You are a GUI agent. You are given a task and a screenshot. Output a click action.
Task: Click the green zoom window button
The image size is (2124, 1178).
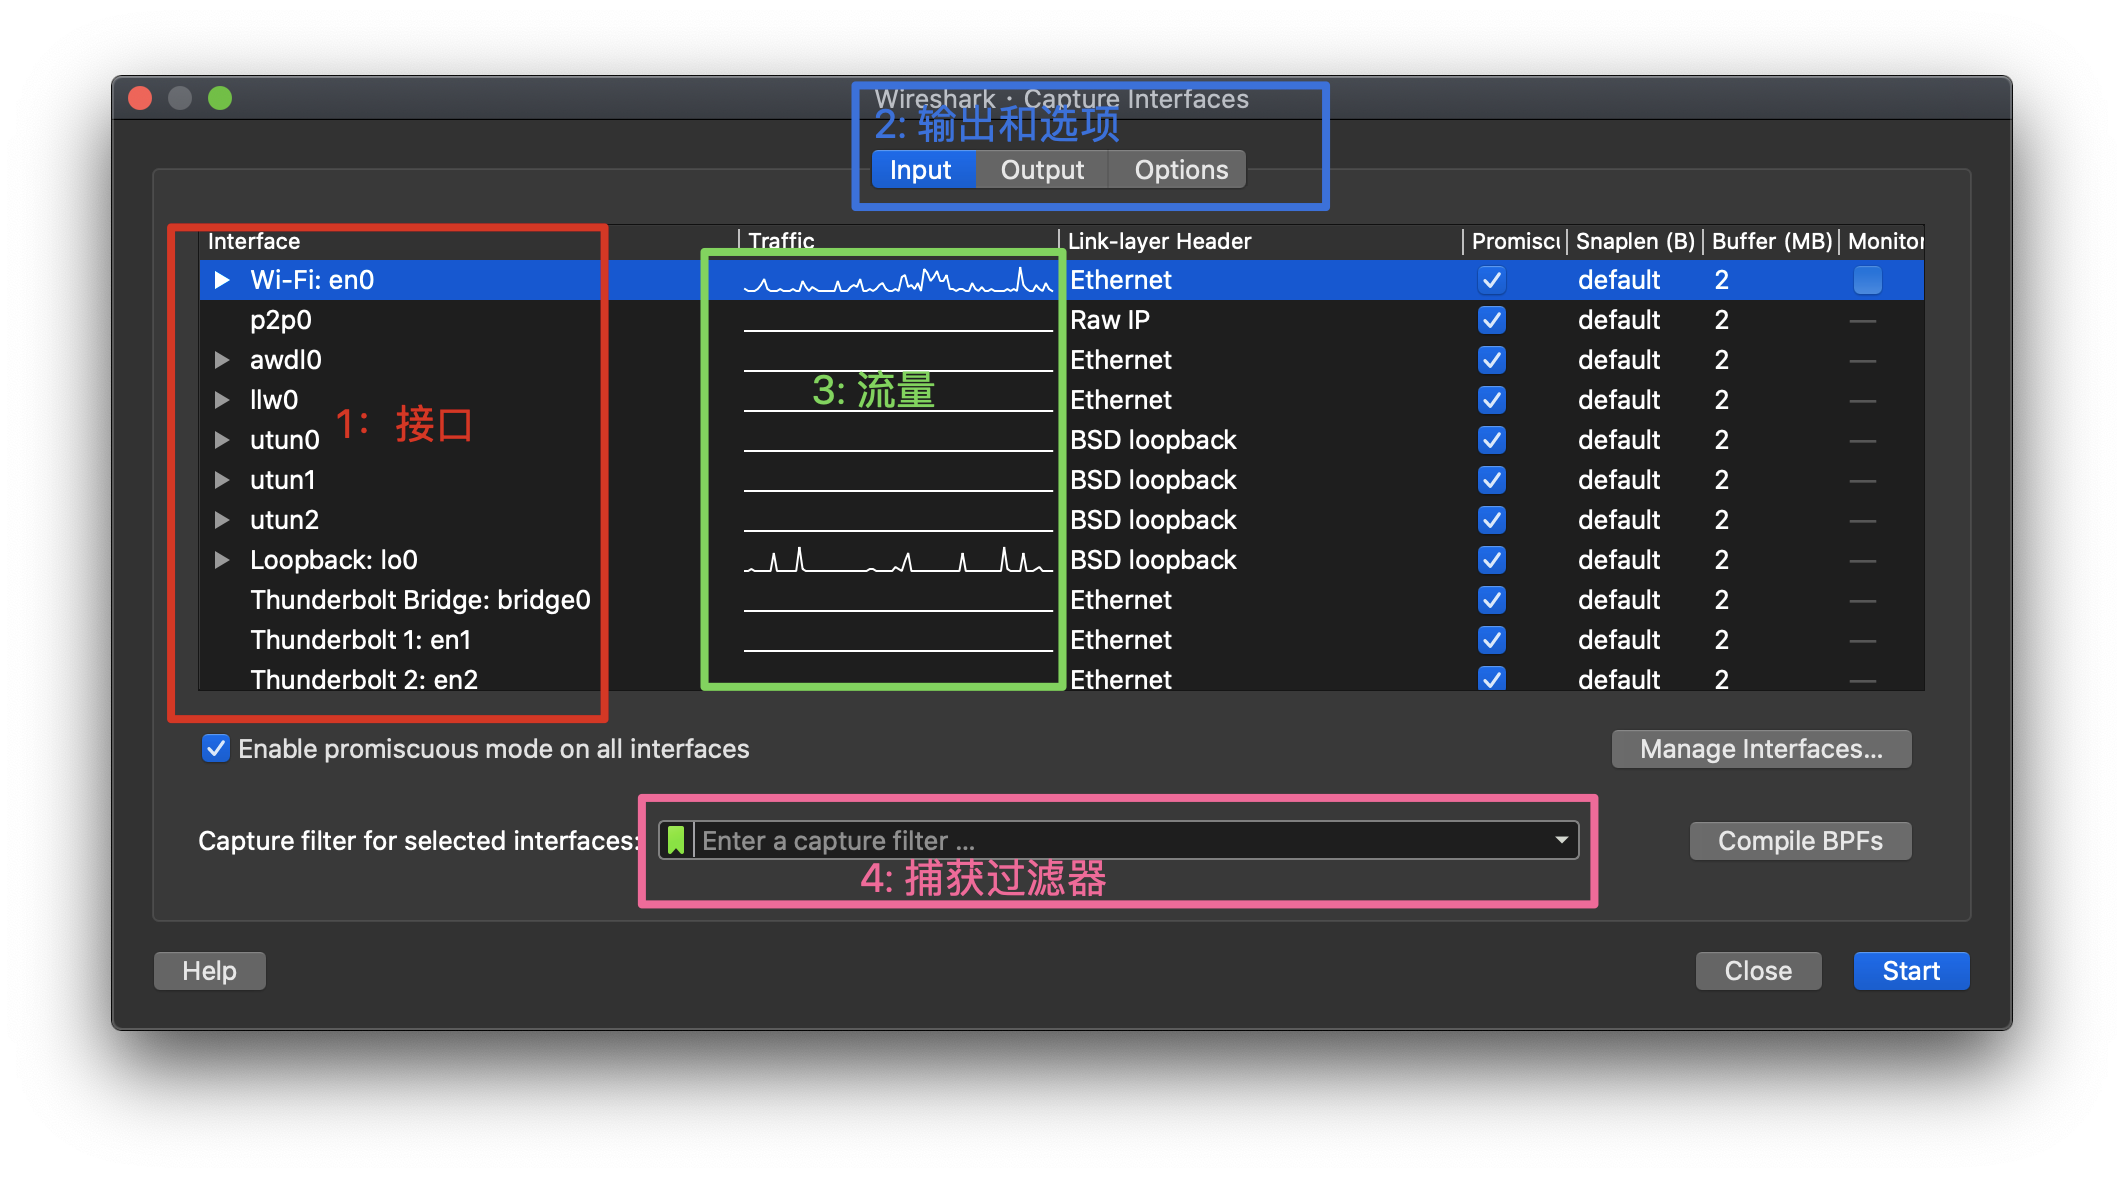tap(220, 98)
